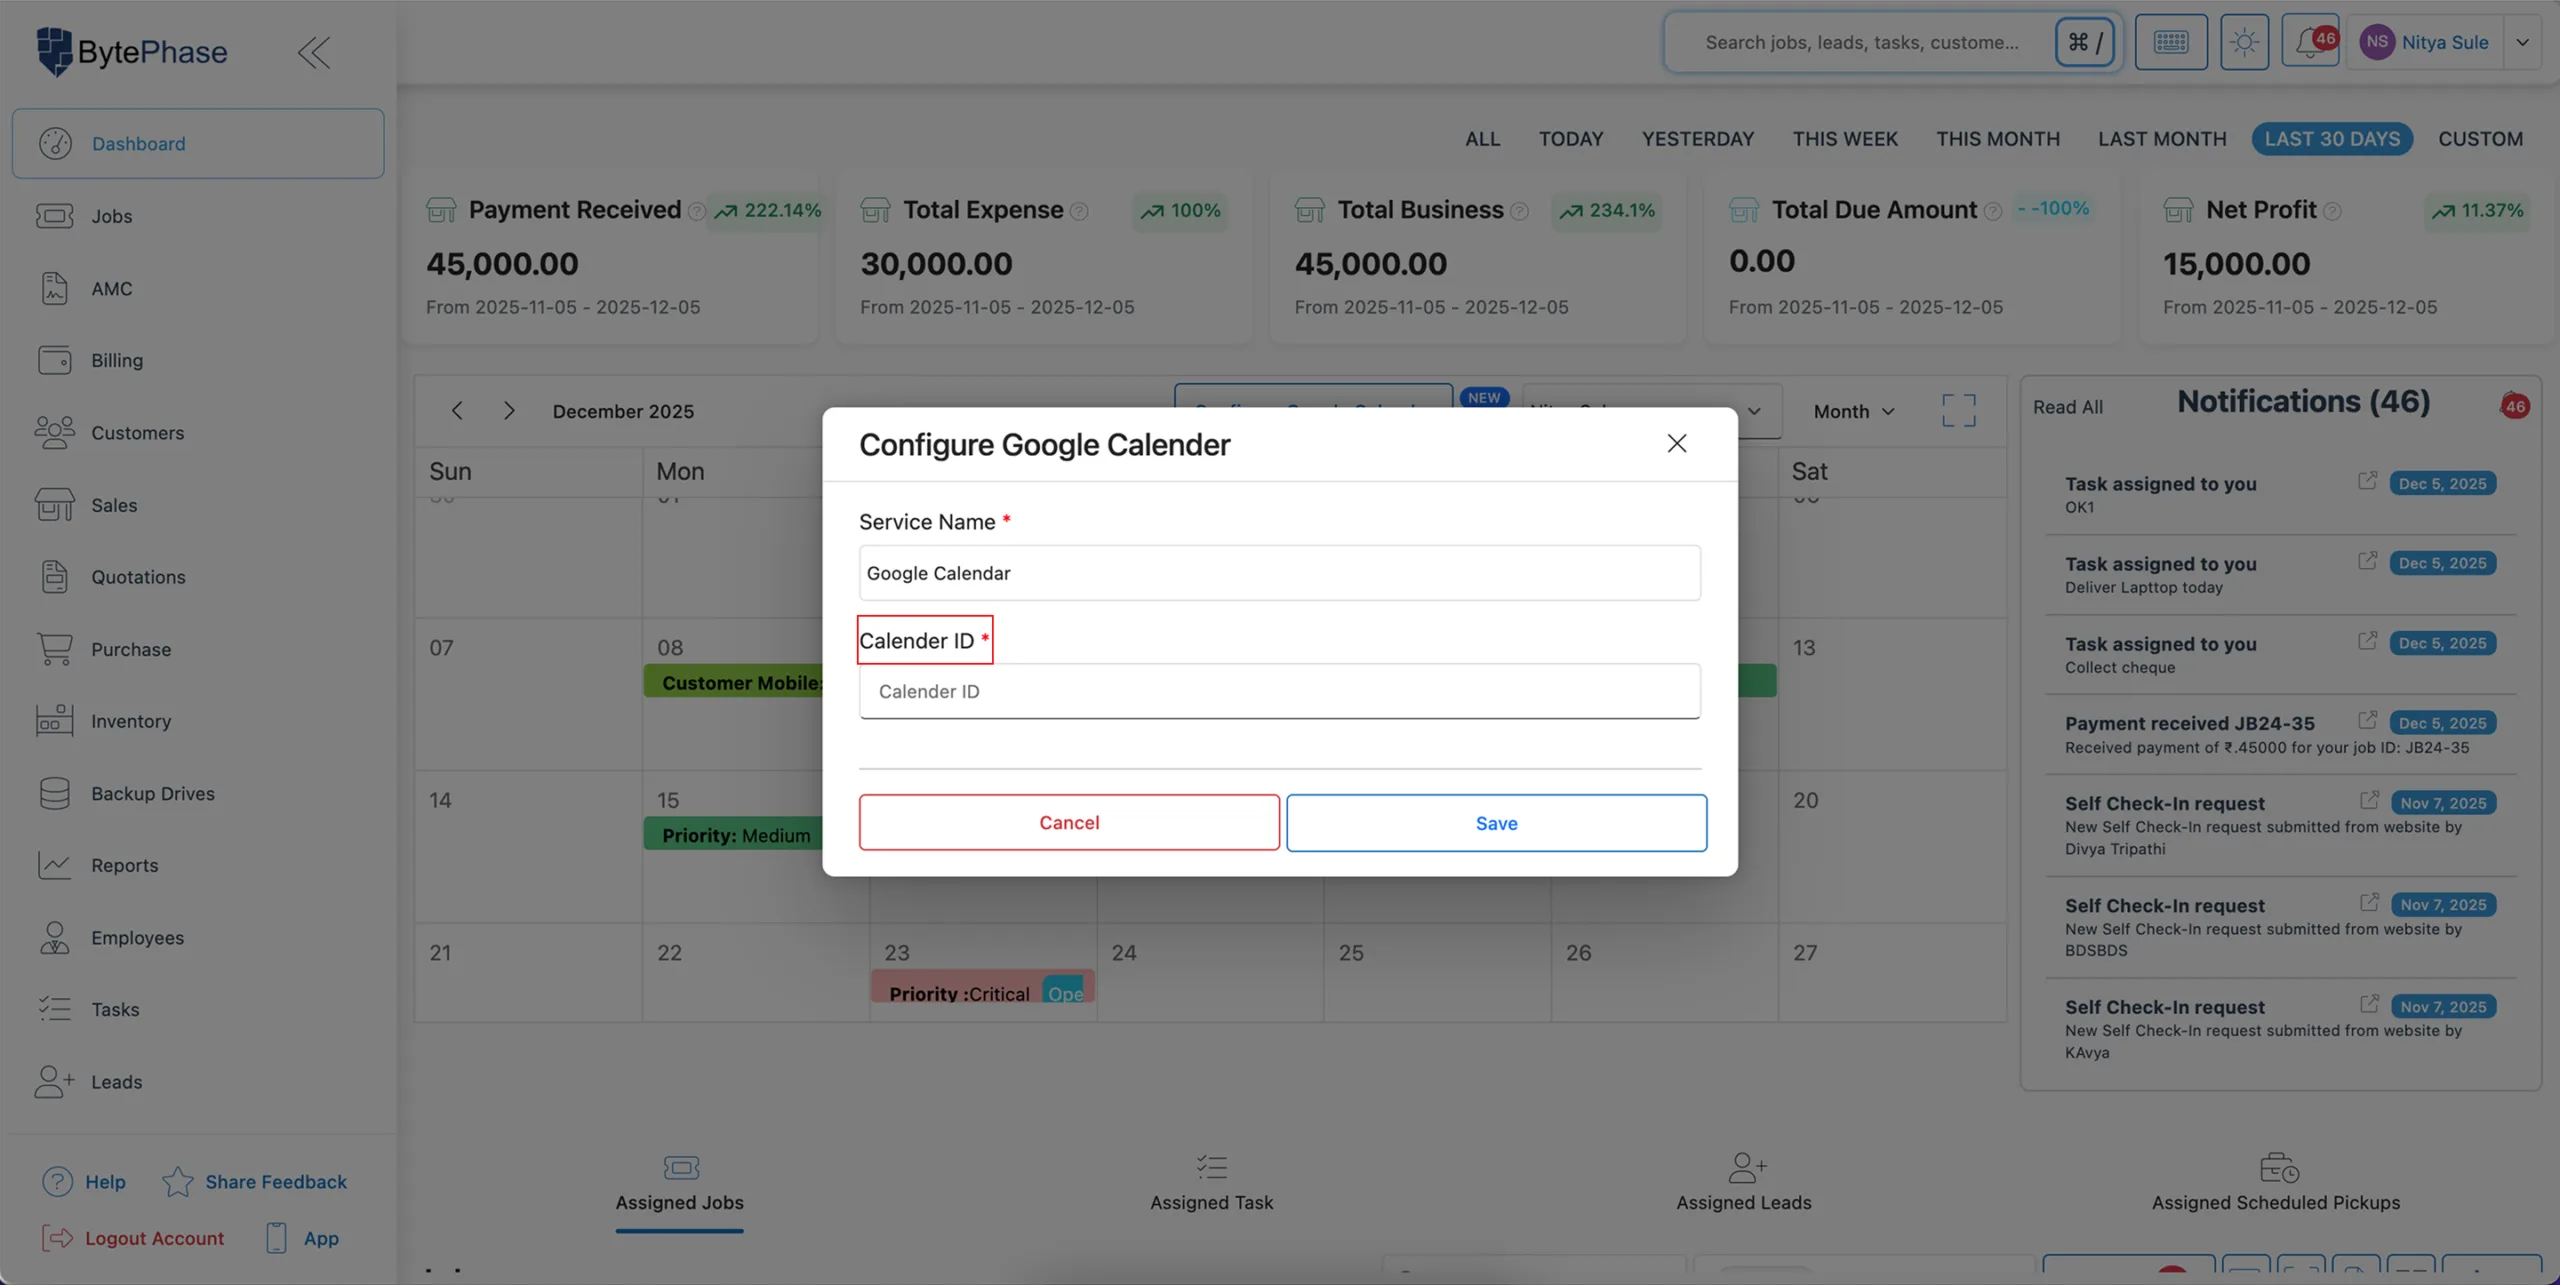
Task: Select Customers from the sidebar
Action: tap(138, 432)
